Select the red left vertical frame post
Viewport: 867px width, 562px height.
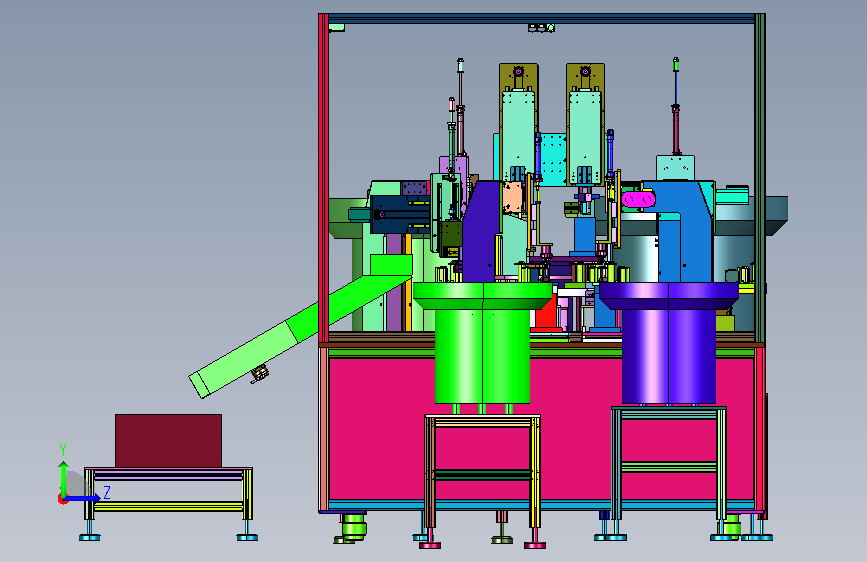(x=323, y=177)
